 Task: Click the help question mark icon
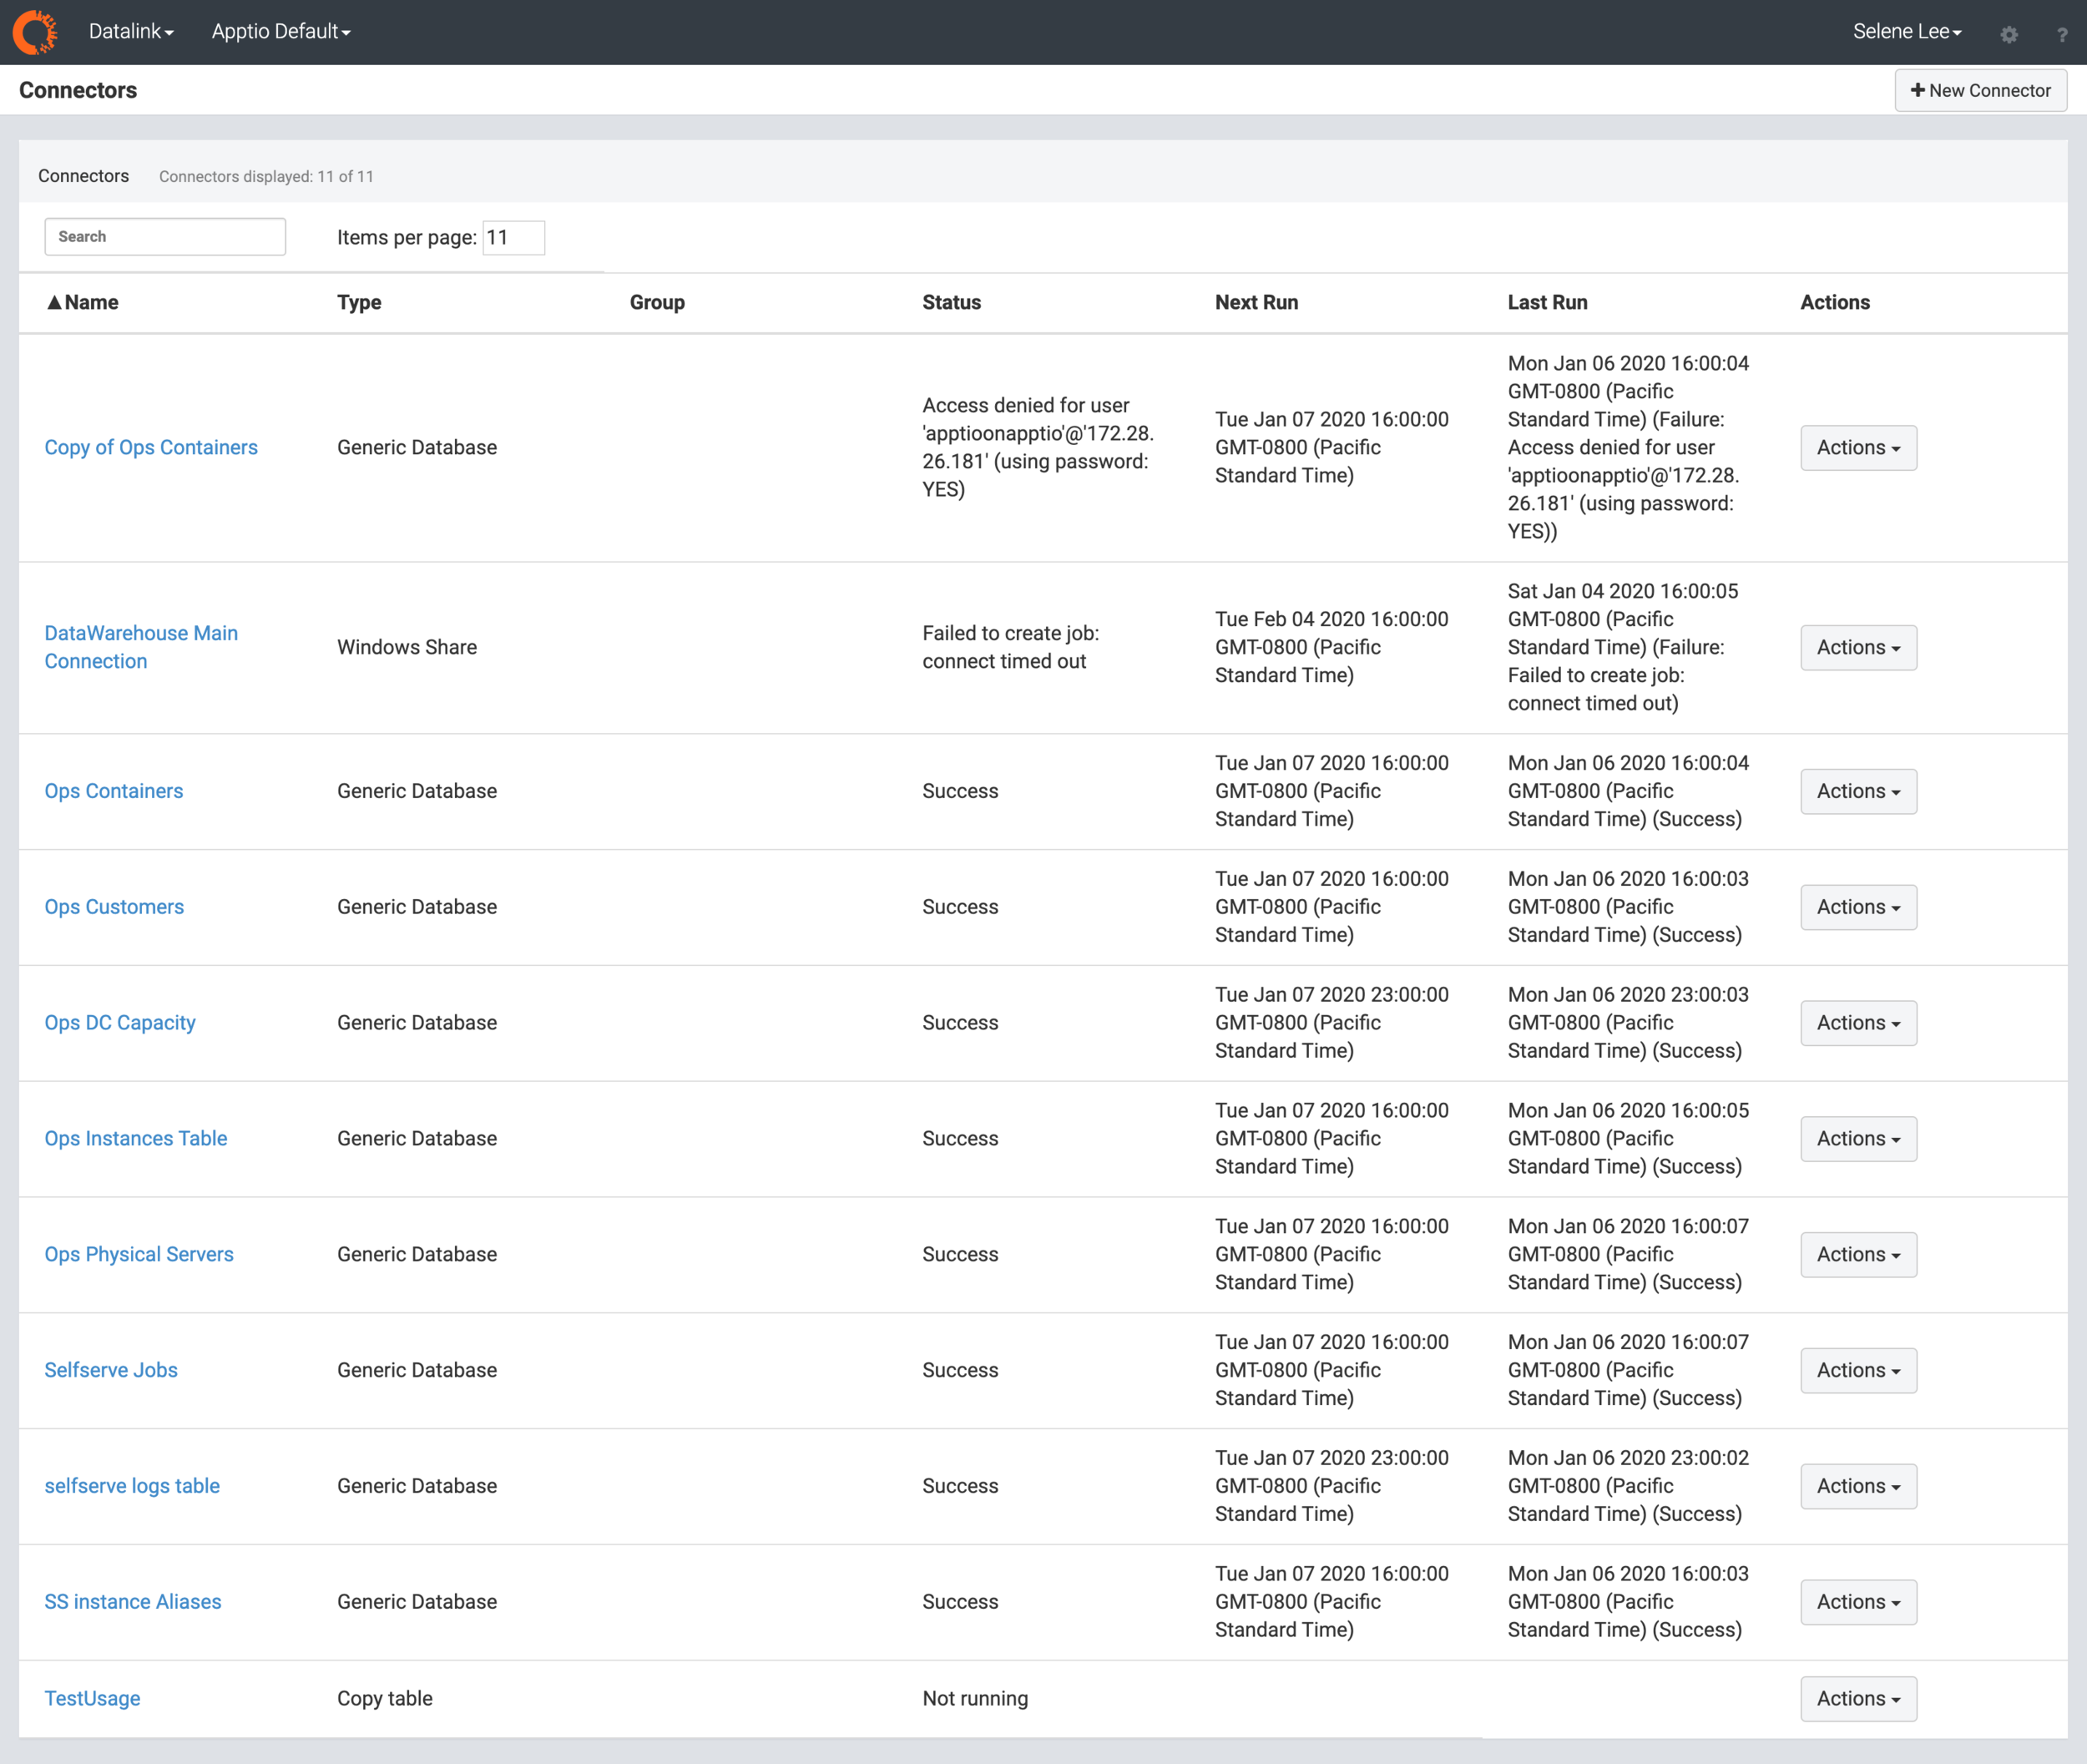tap(2061, 34)
